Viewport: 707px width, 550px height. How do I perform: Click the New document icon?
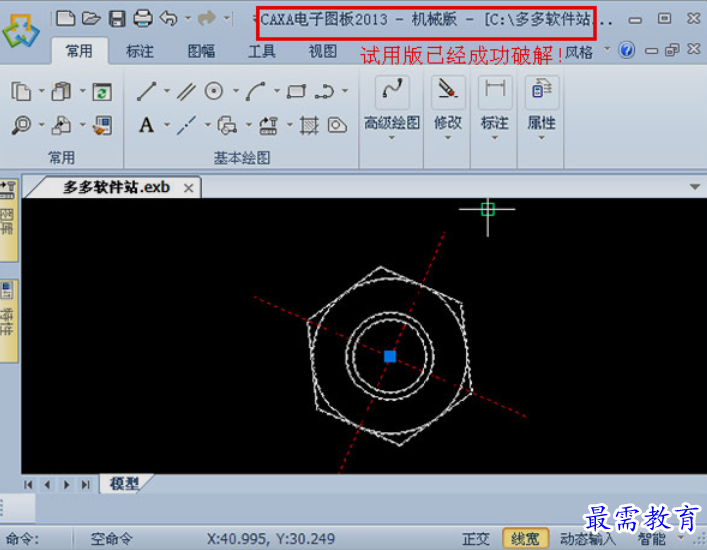(x=65, y=18)
